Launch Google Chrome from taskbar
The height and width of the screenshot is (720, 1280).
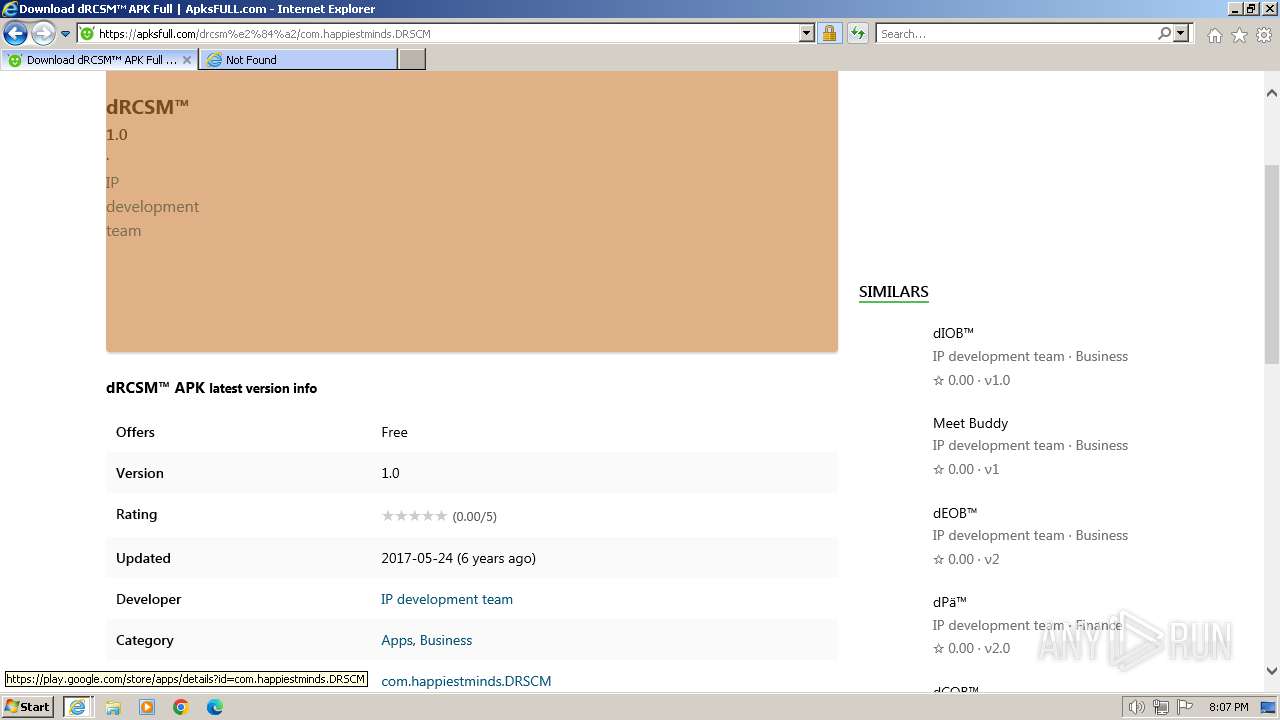(181, 707)
